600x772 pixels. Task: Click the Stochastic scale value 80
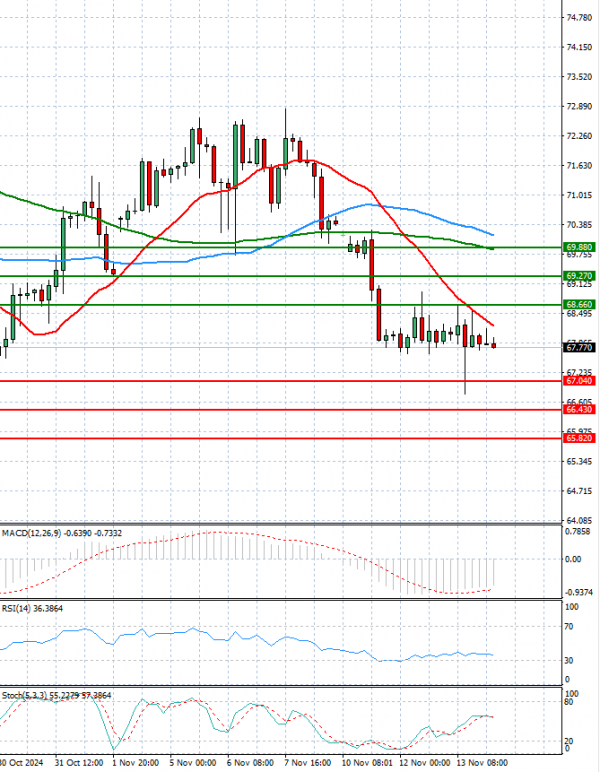click(568, 702)
